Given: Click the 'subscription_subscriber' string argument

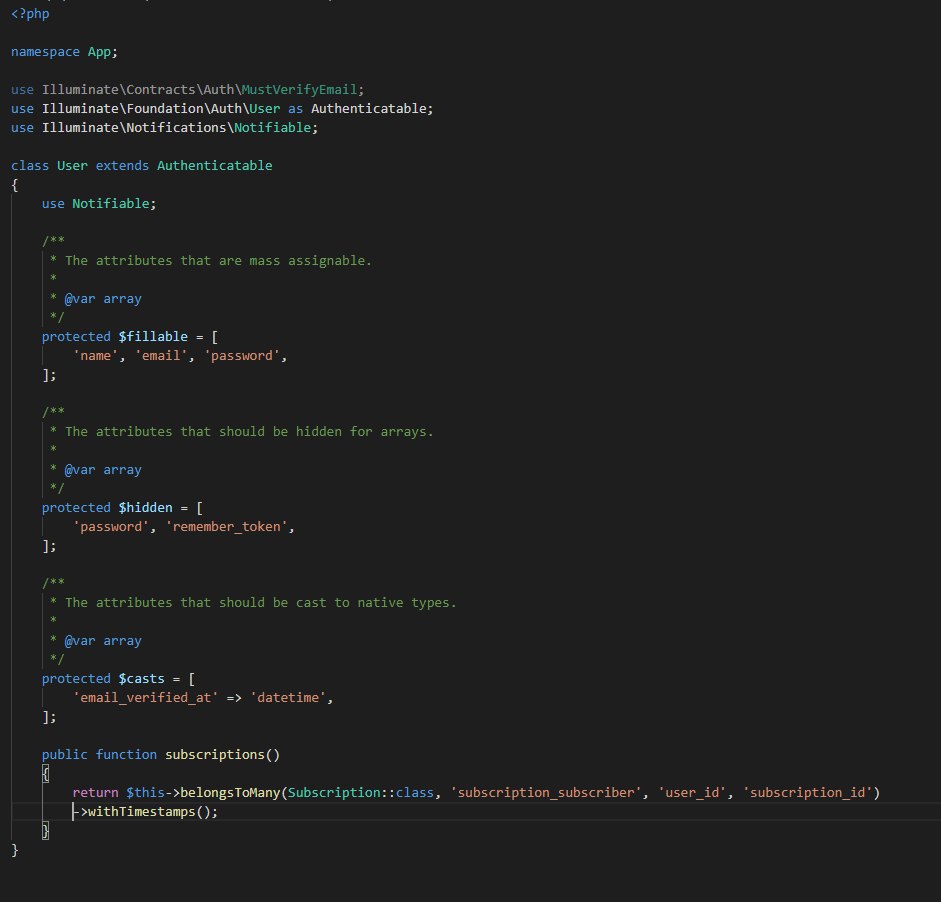Looking at the screenshot, I should [546, 793].
